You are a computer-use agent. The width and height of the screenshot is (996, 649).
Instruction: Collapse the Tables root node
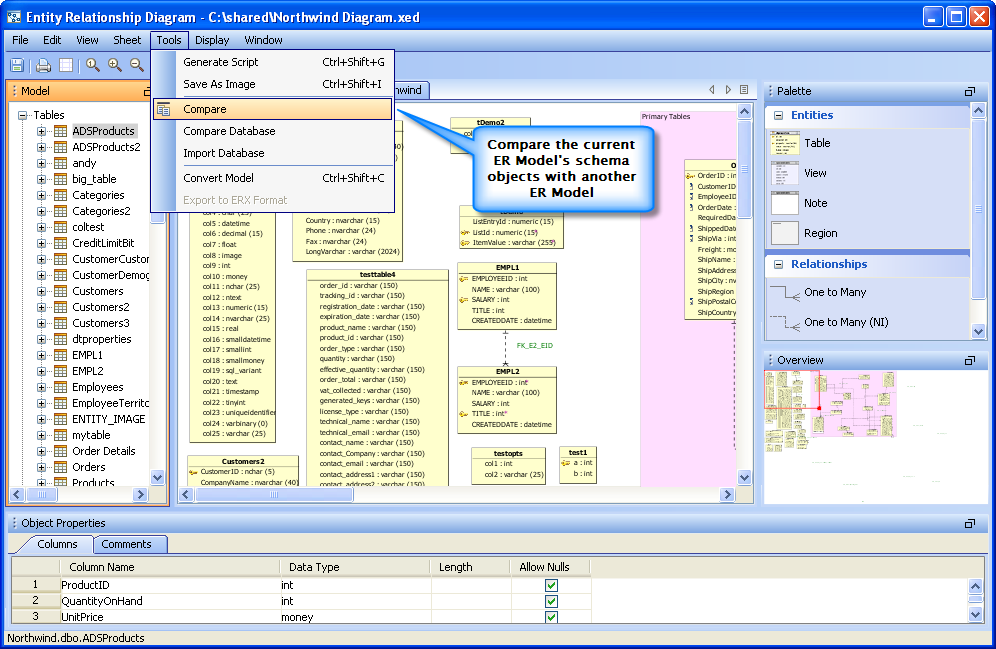pos(23,116)
